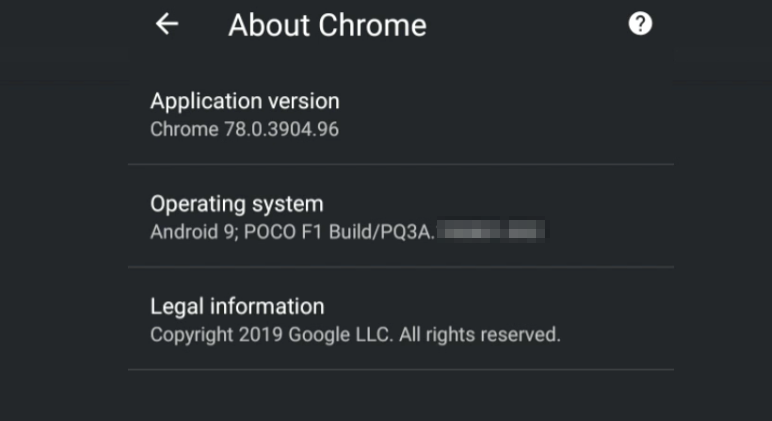772x421 pixels.
Task: Click the divider below Legal information
Action: coord(400,369)
